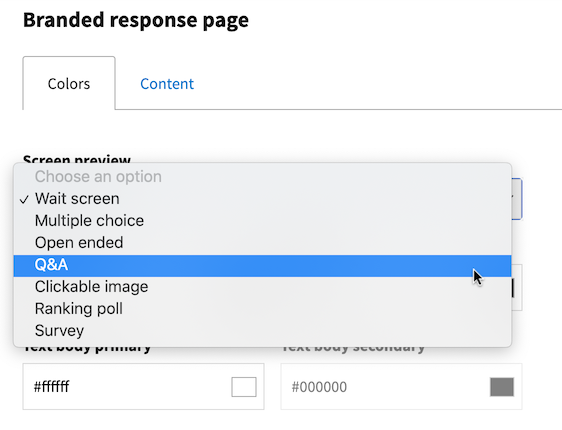The image size is (562, 430).
Task: Open the gray swatch for secondary text
Action: (x=502, y=387)
